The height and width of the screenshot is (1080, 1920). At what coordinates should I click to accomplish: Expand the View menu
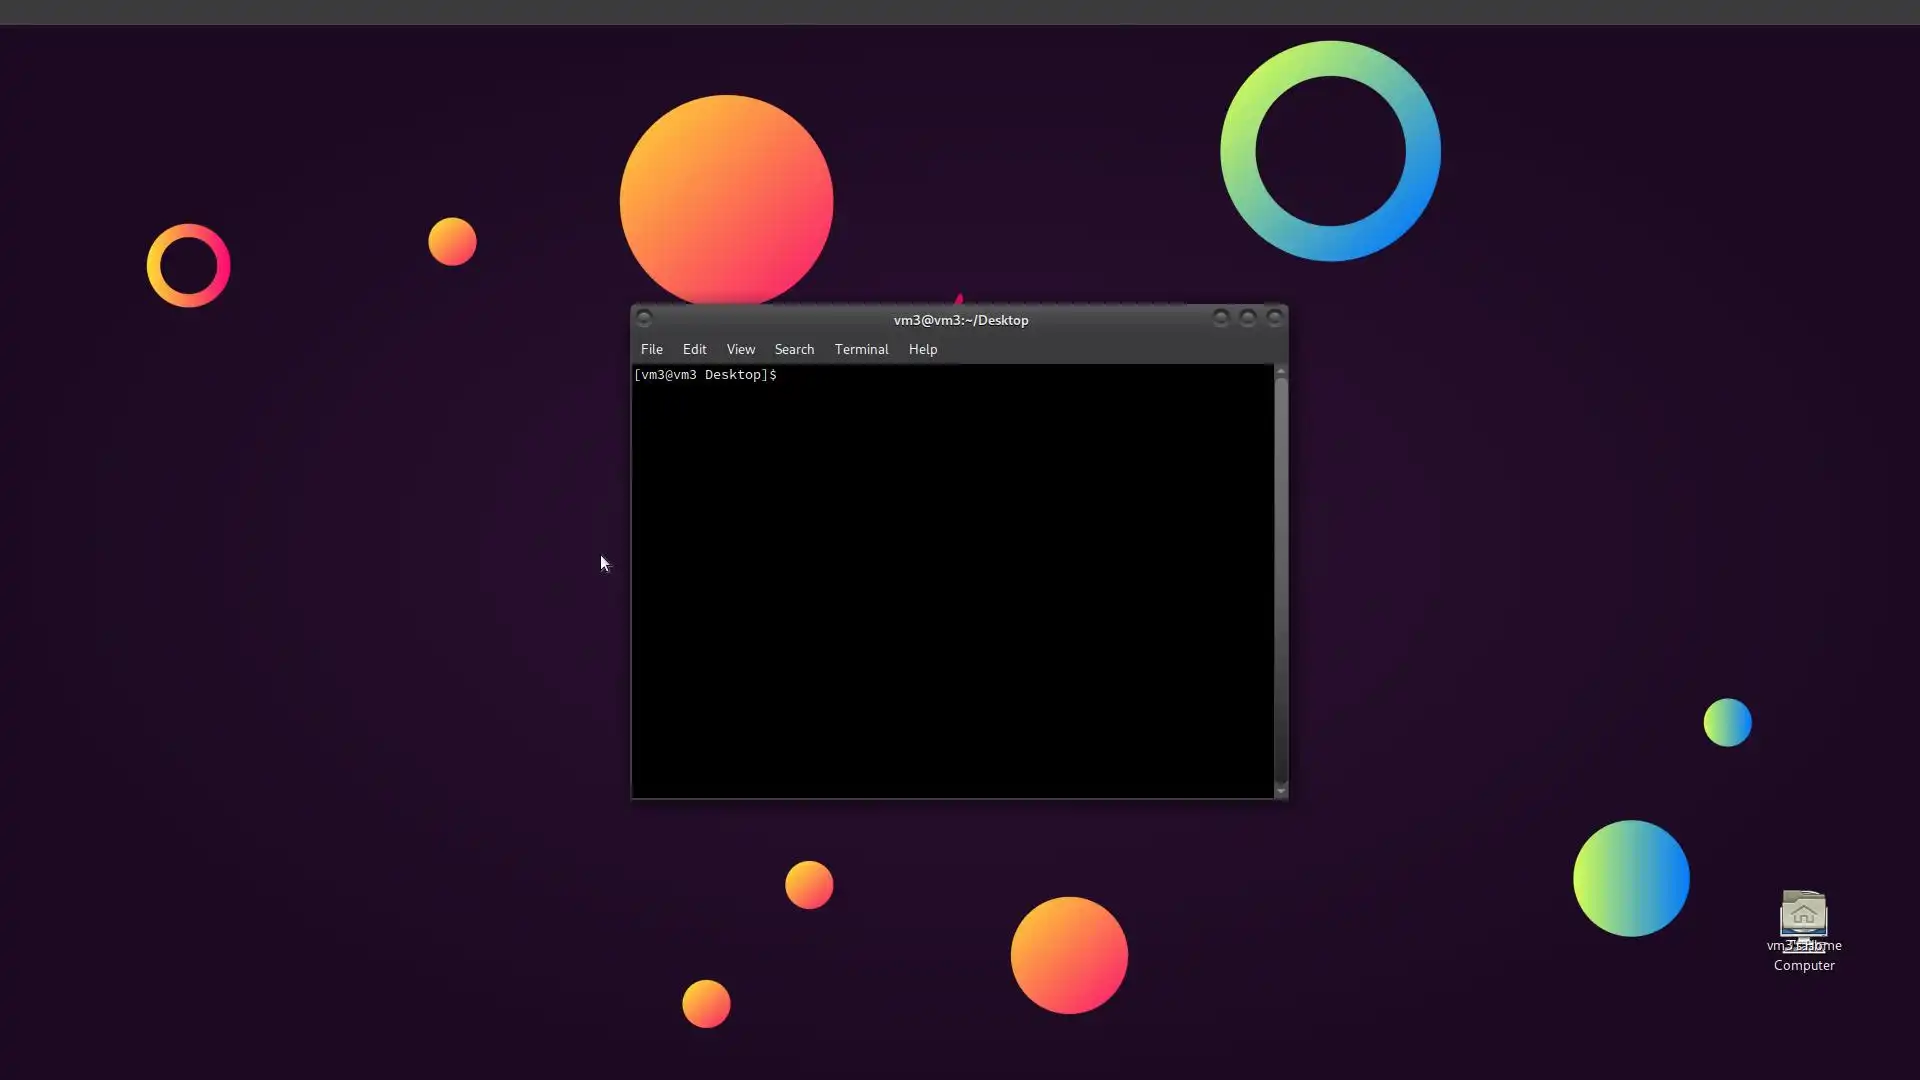point(740,349)
